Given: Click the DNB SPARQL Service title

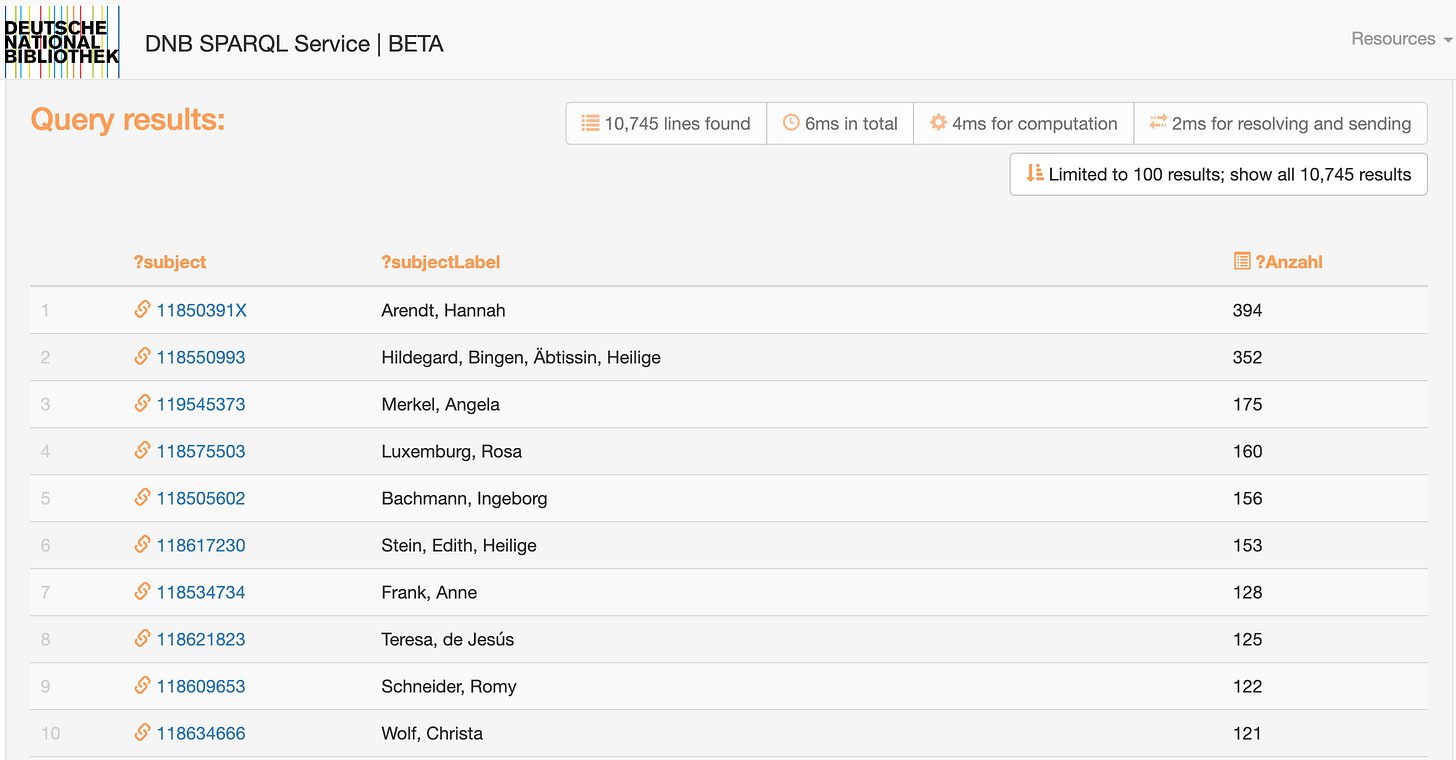Looking at the screenshot, I should [x=294, y=44].
